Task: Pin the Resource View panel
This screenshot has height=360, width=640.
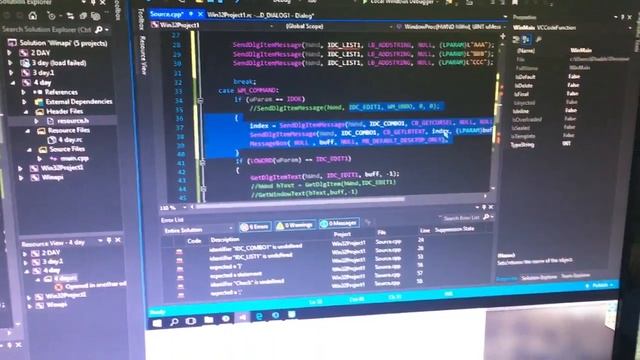Action: coord(109,240)
